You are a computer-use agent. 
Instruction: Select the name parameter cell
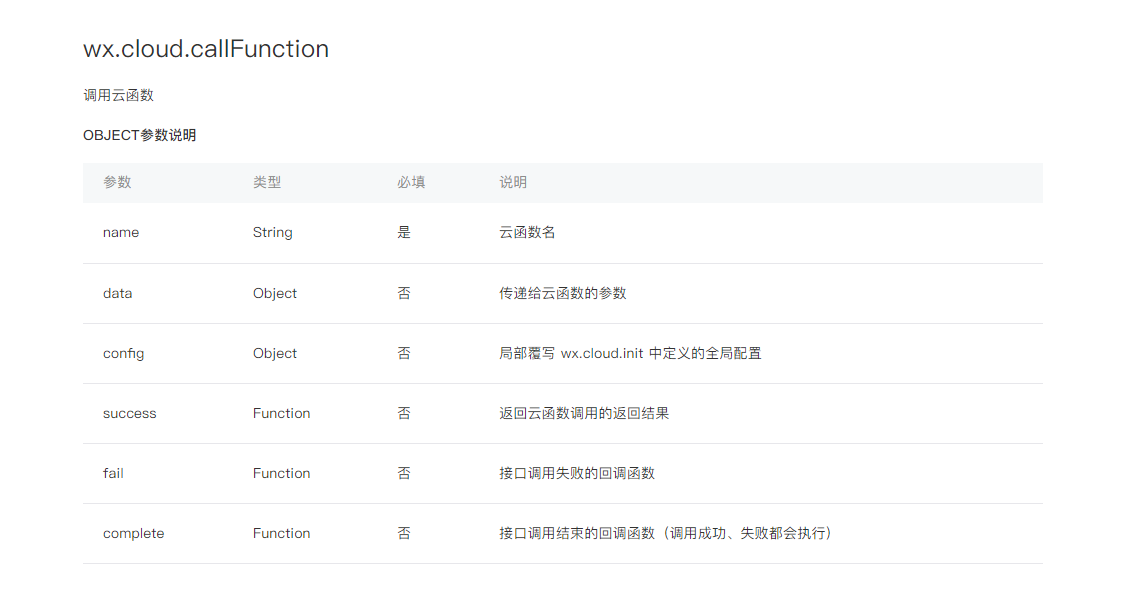[121, 232]
